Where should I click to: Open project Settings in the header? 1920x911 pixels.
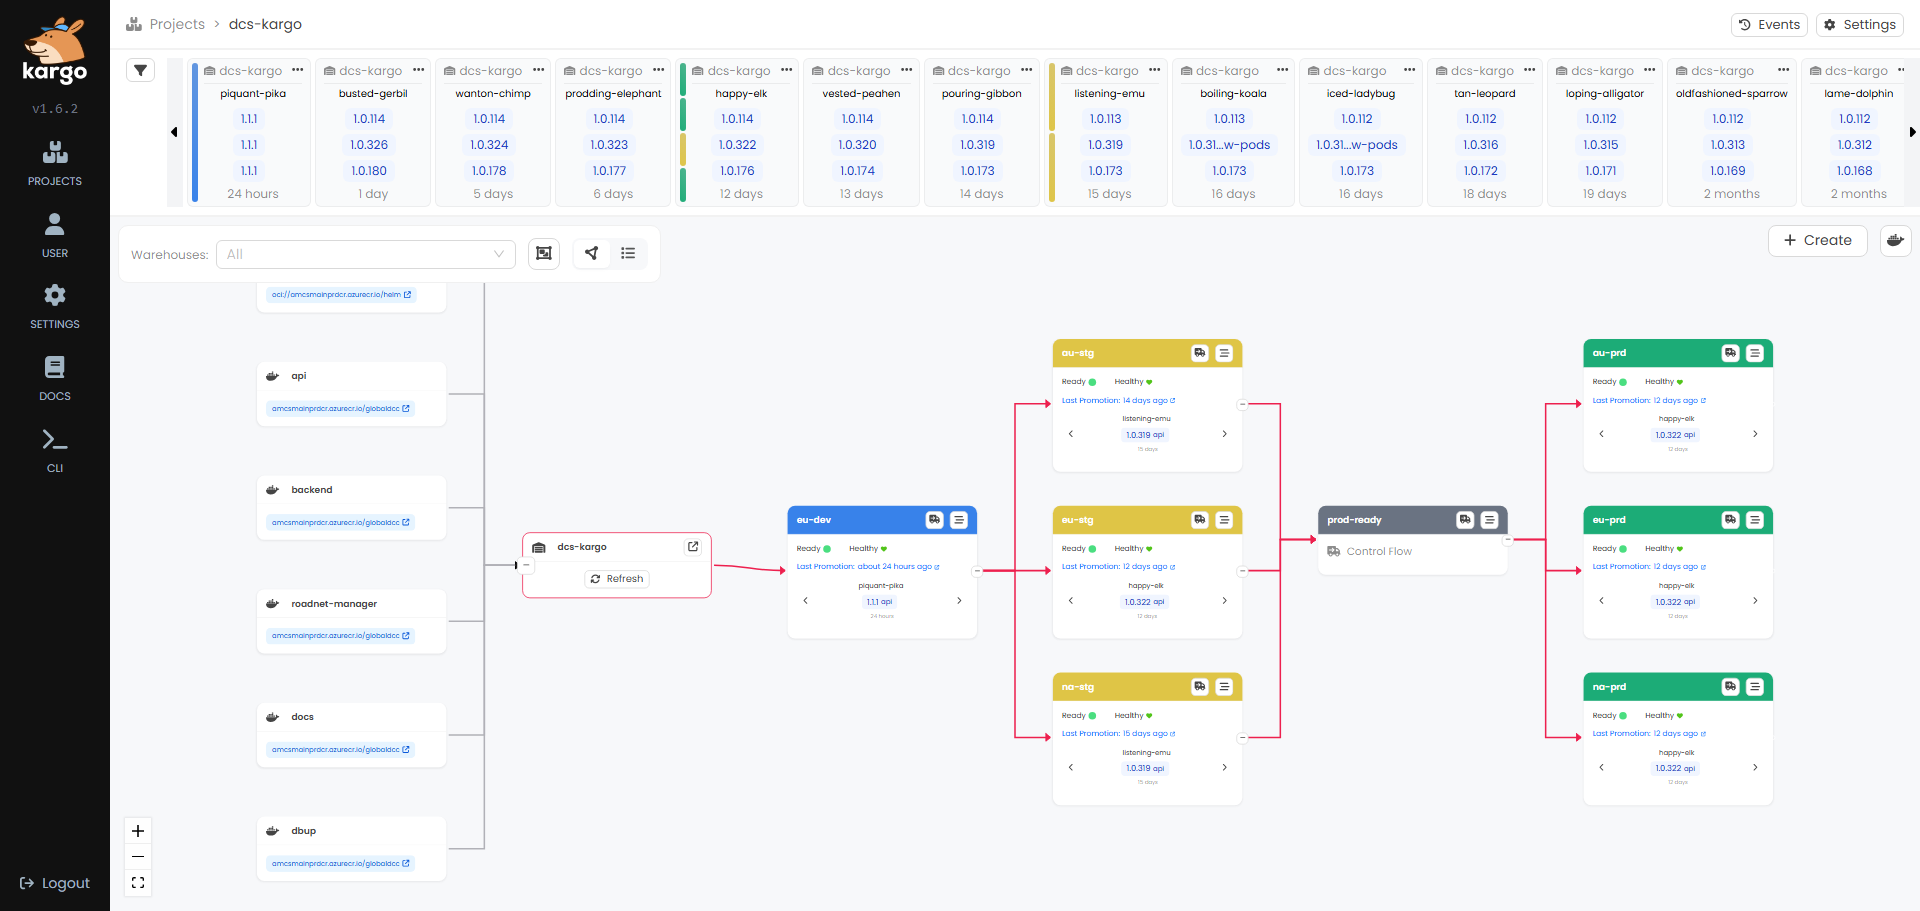point(1860,25)
